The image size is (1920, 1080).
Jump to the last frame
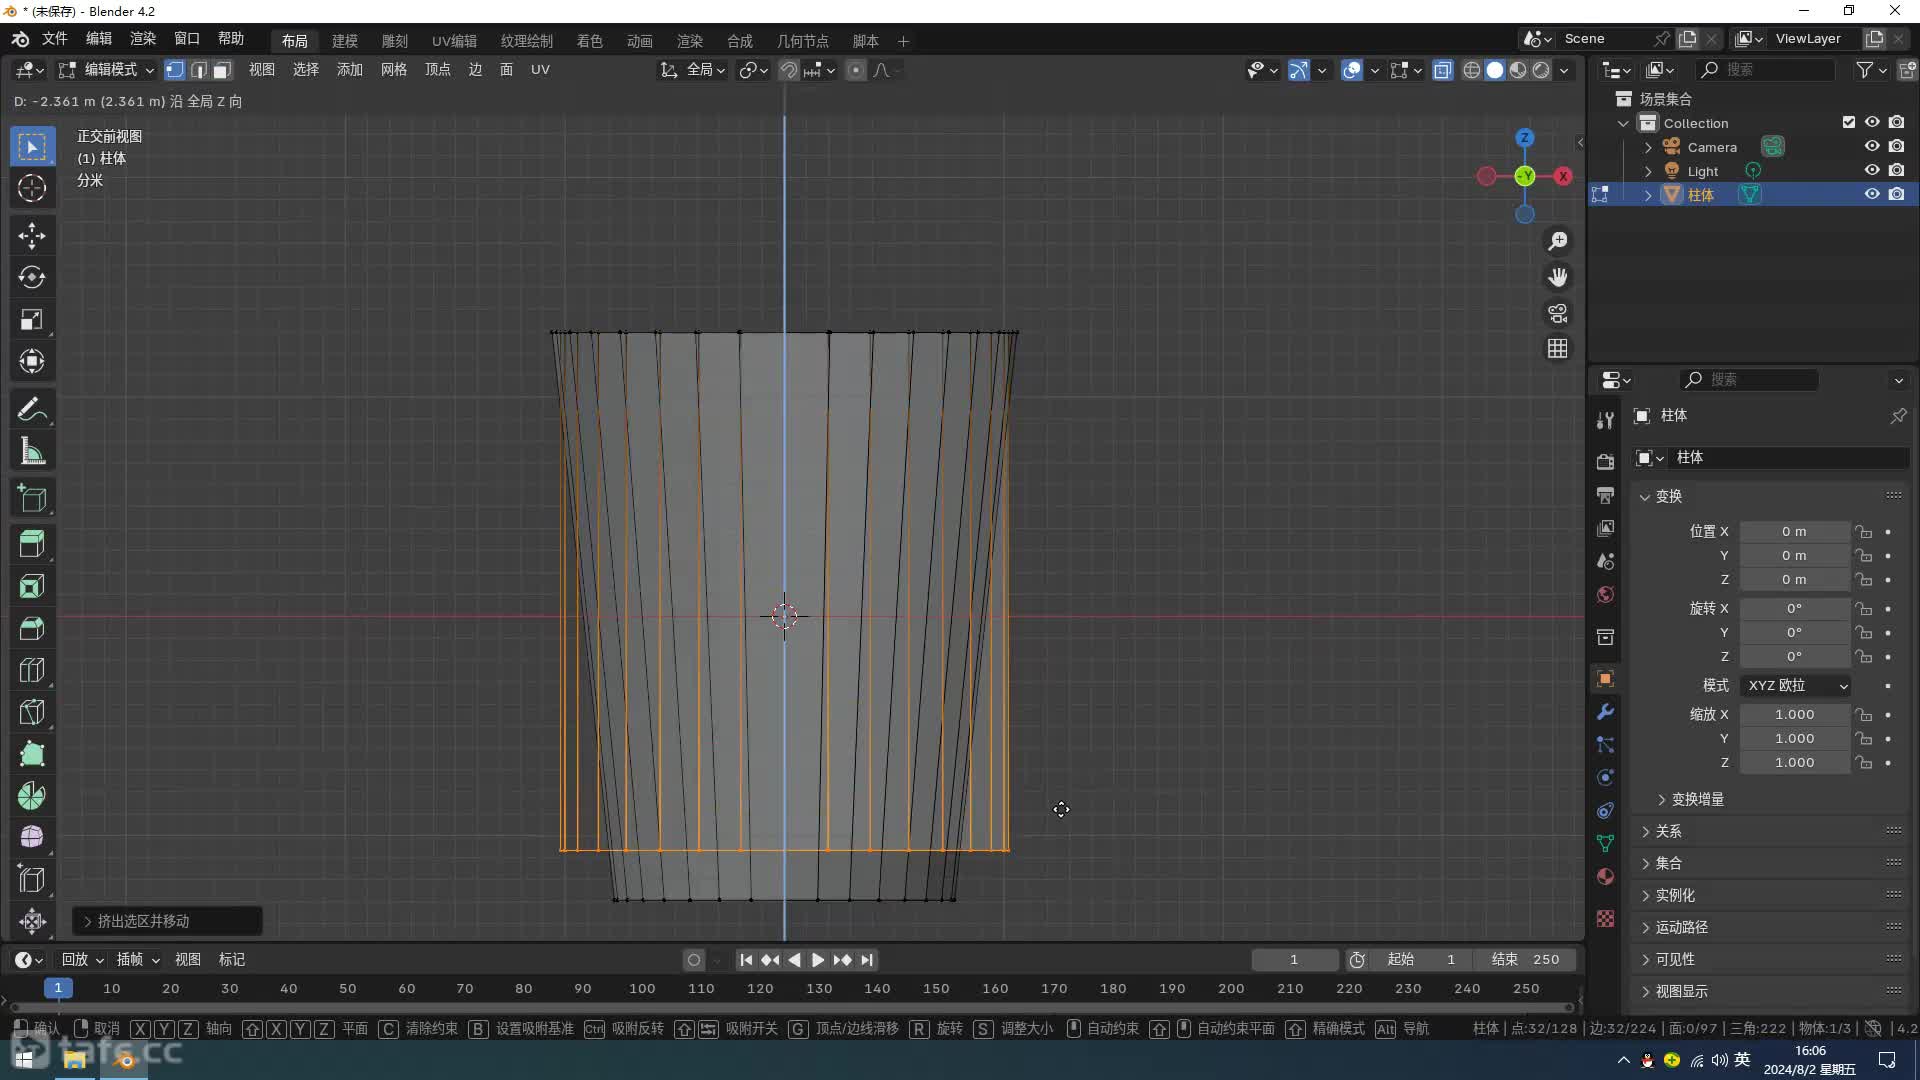[x=867, y=960]
